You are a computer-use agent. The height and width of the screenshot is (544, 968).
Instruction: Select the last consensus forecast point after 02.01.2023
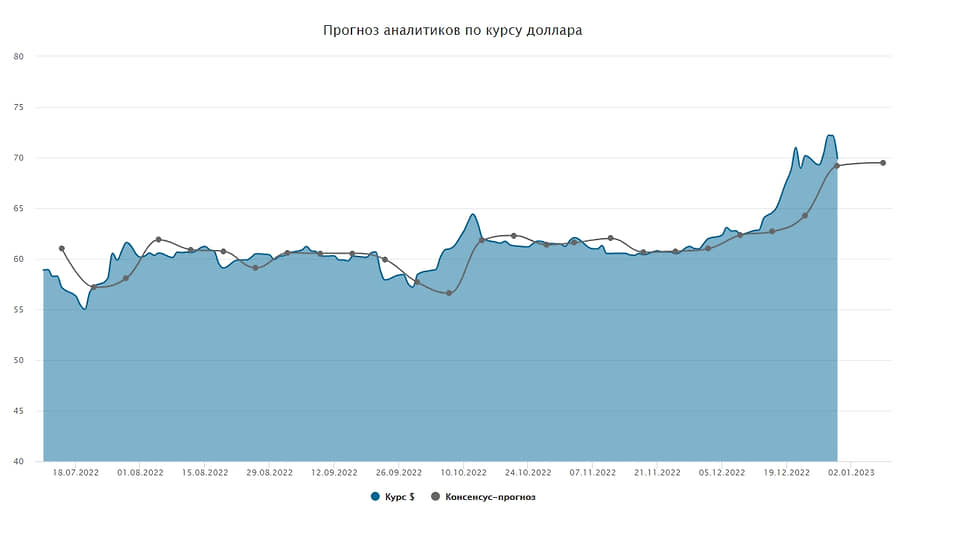[x=883, y=163]
